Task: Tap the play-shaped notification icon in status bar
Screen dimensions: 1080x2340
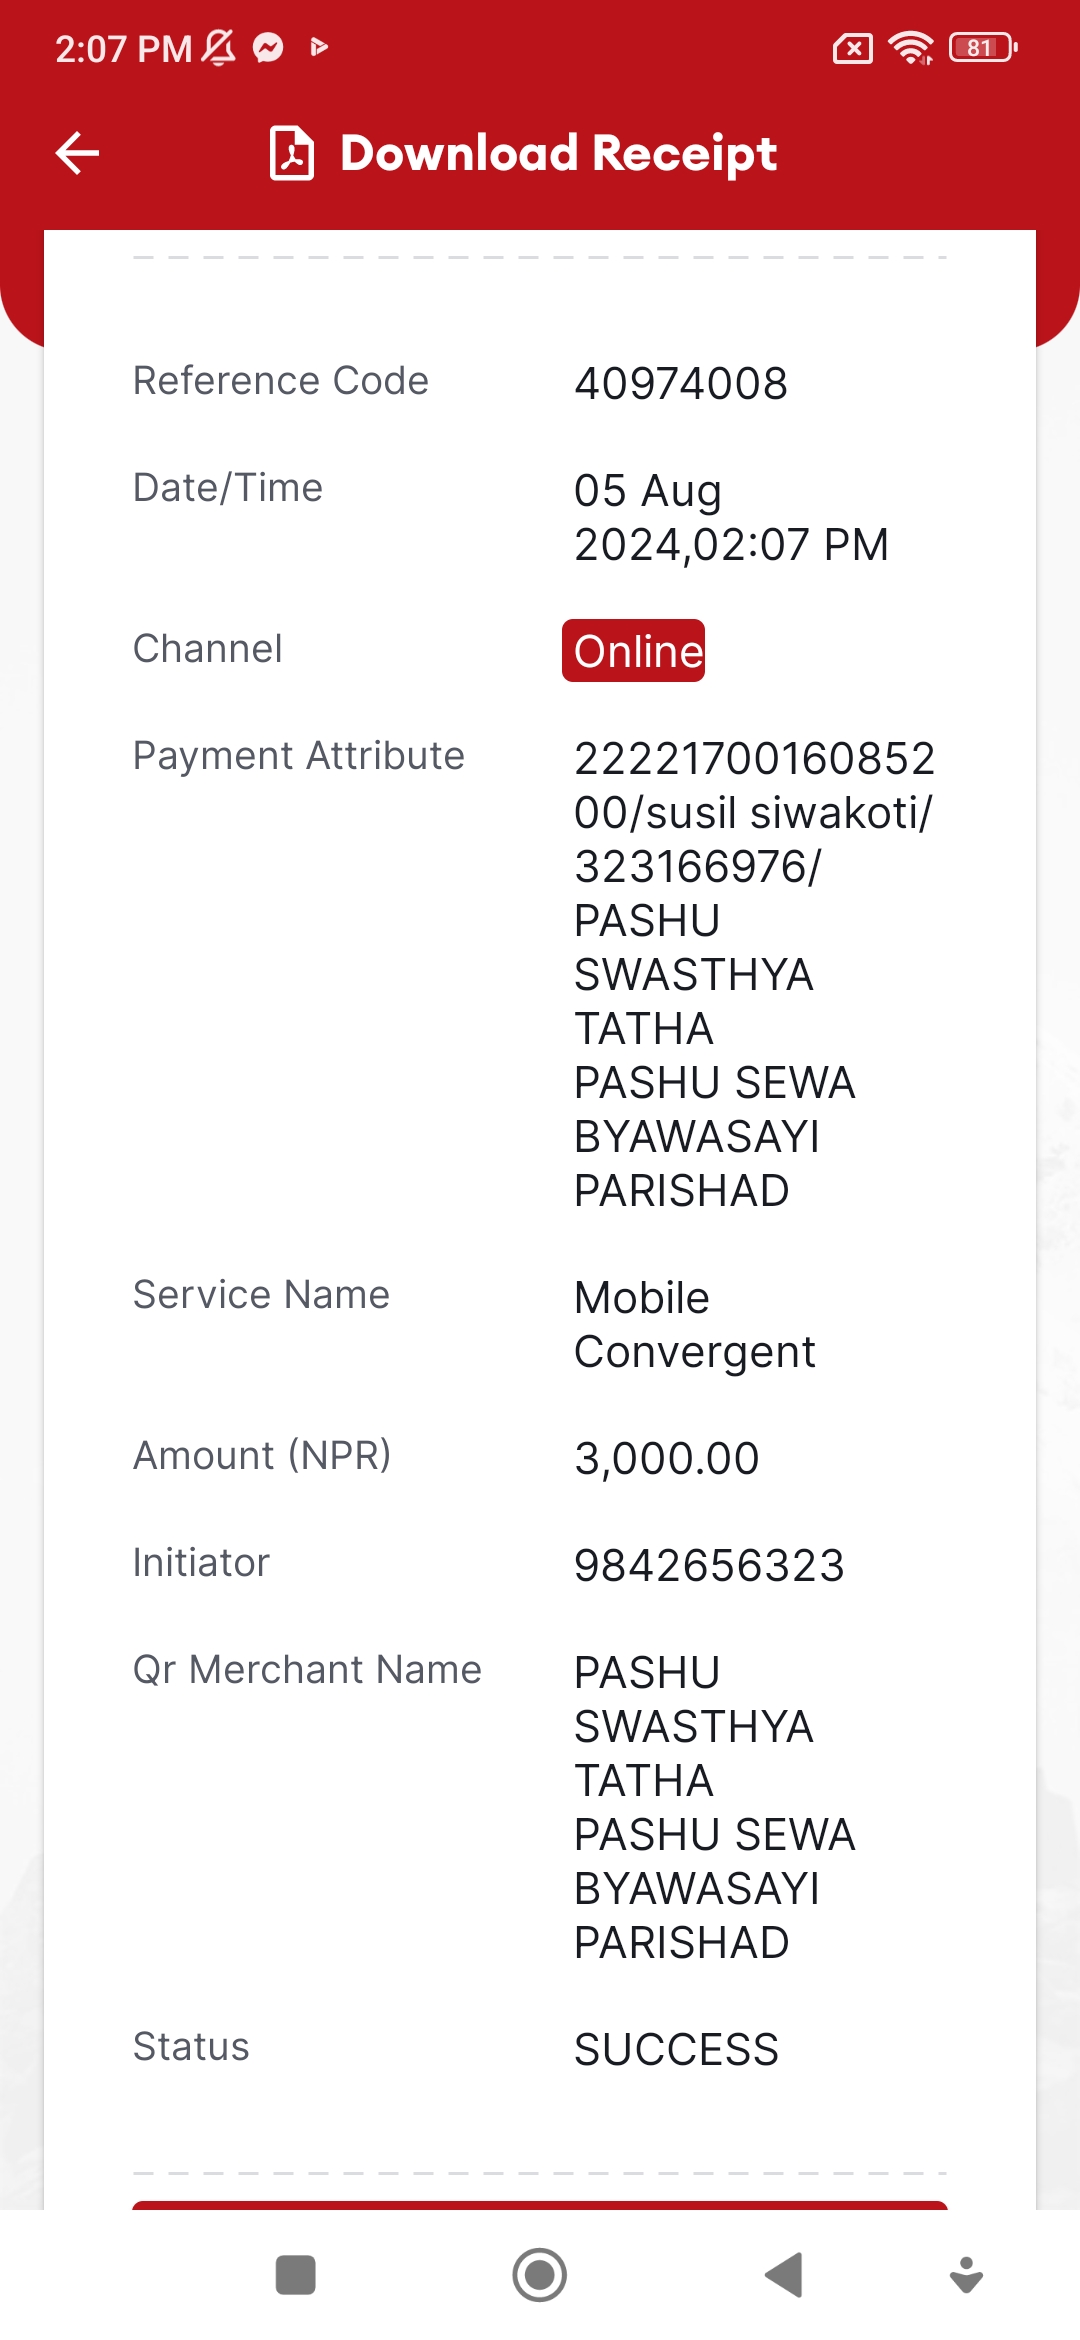Action: (319, 47)
